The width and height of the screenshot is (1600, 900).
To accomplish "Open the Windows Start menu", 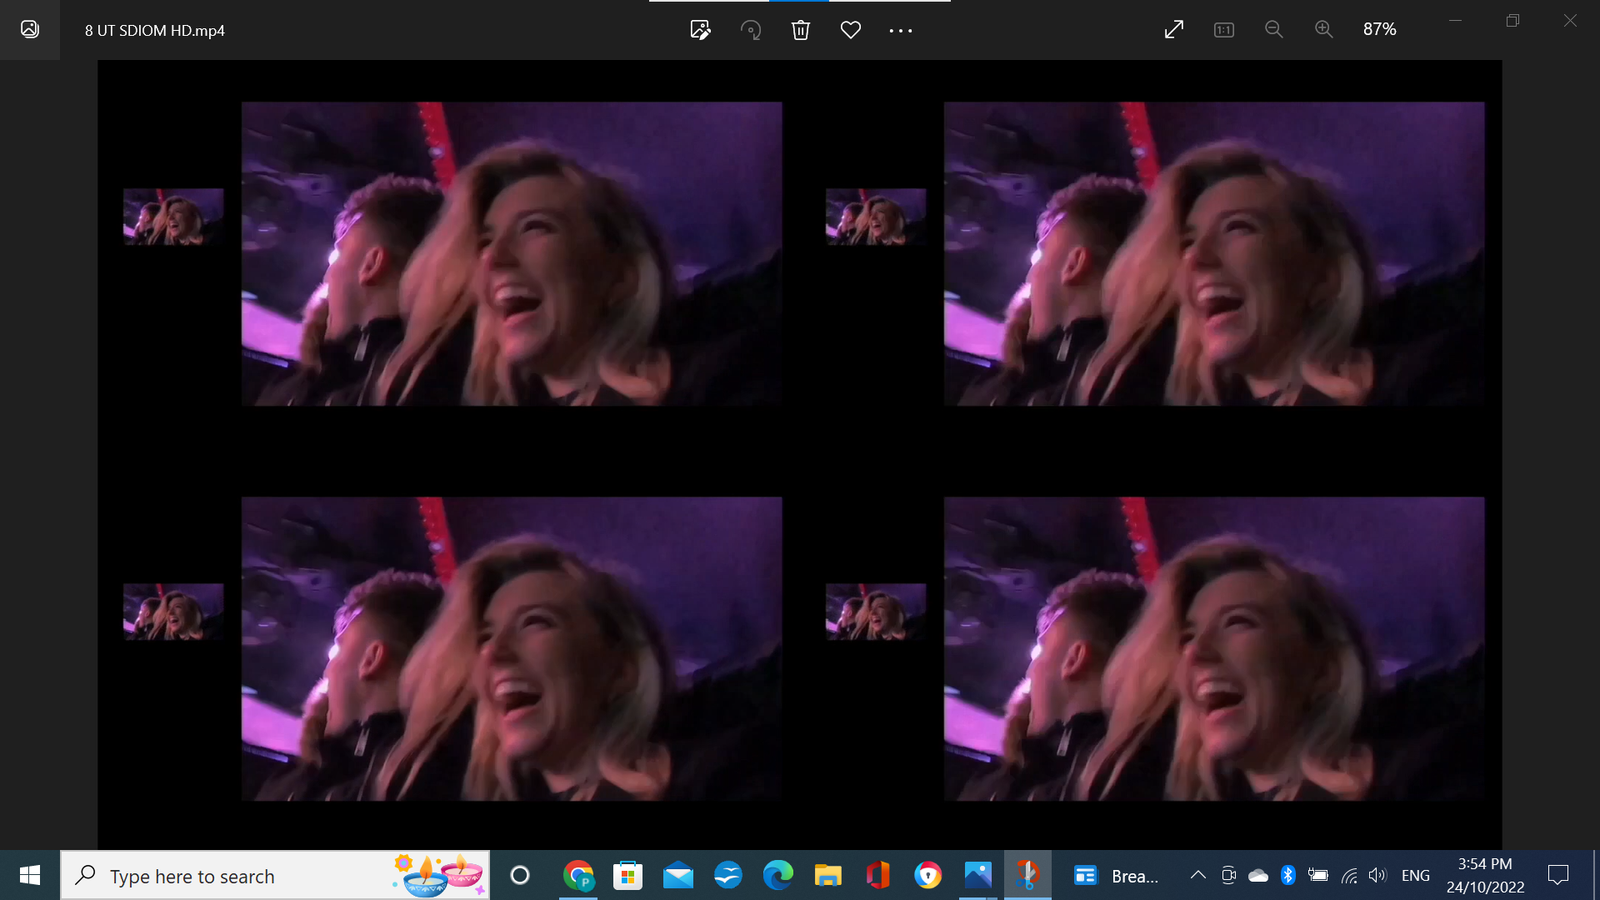I will pyautogui.click(x=30, y=876).
